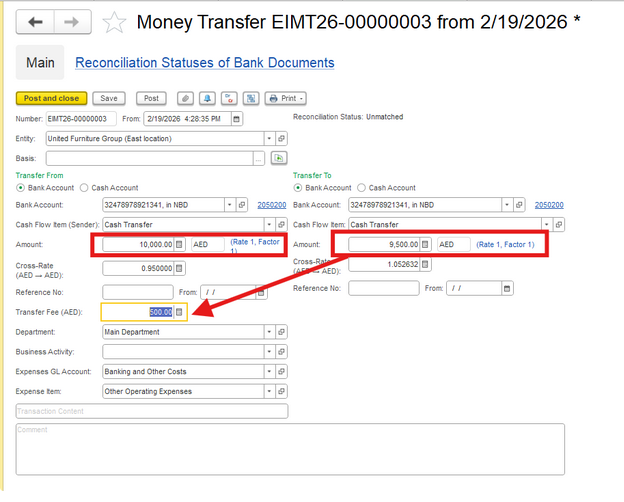Viewport: 624px width, 502px height.
Task: Open the Department dropdown
Action: tap(268, 332)
